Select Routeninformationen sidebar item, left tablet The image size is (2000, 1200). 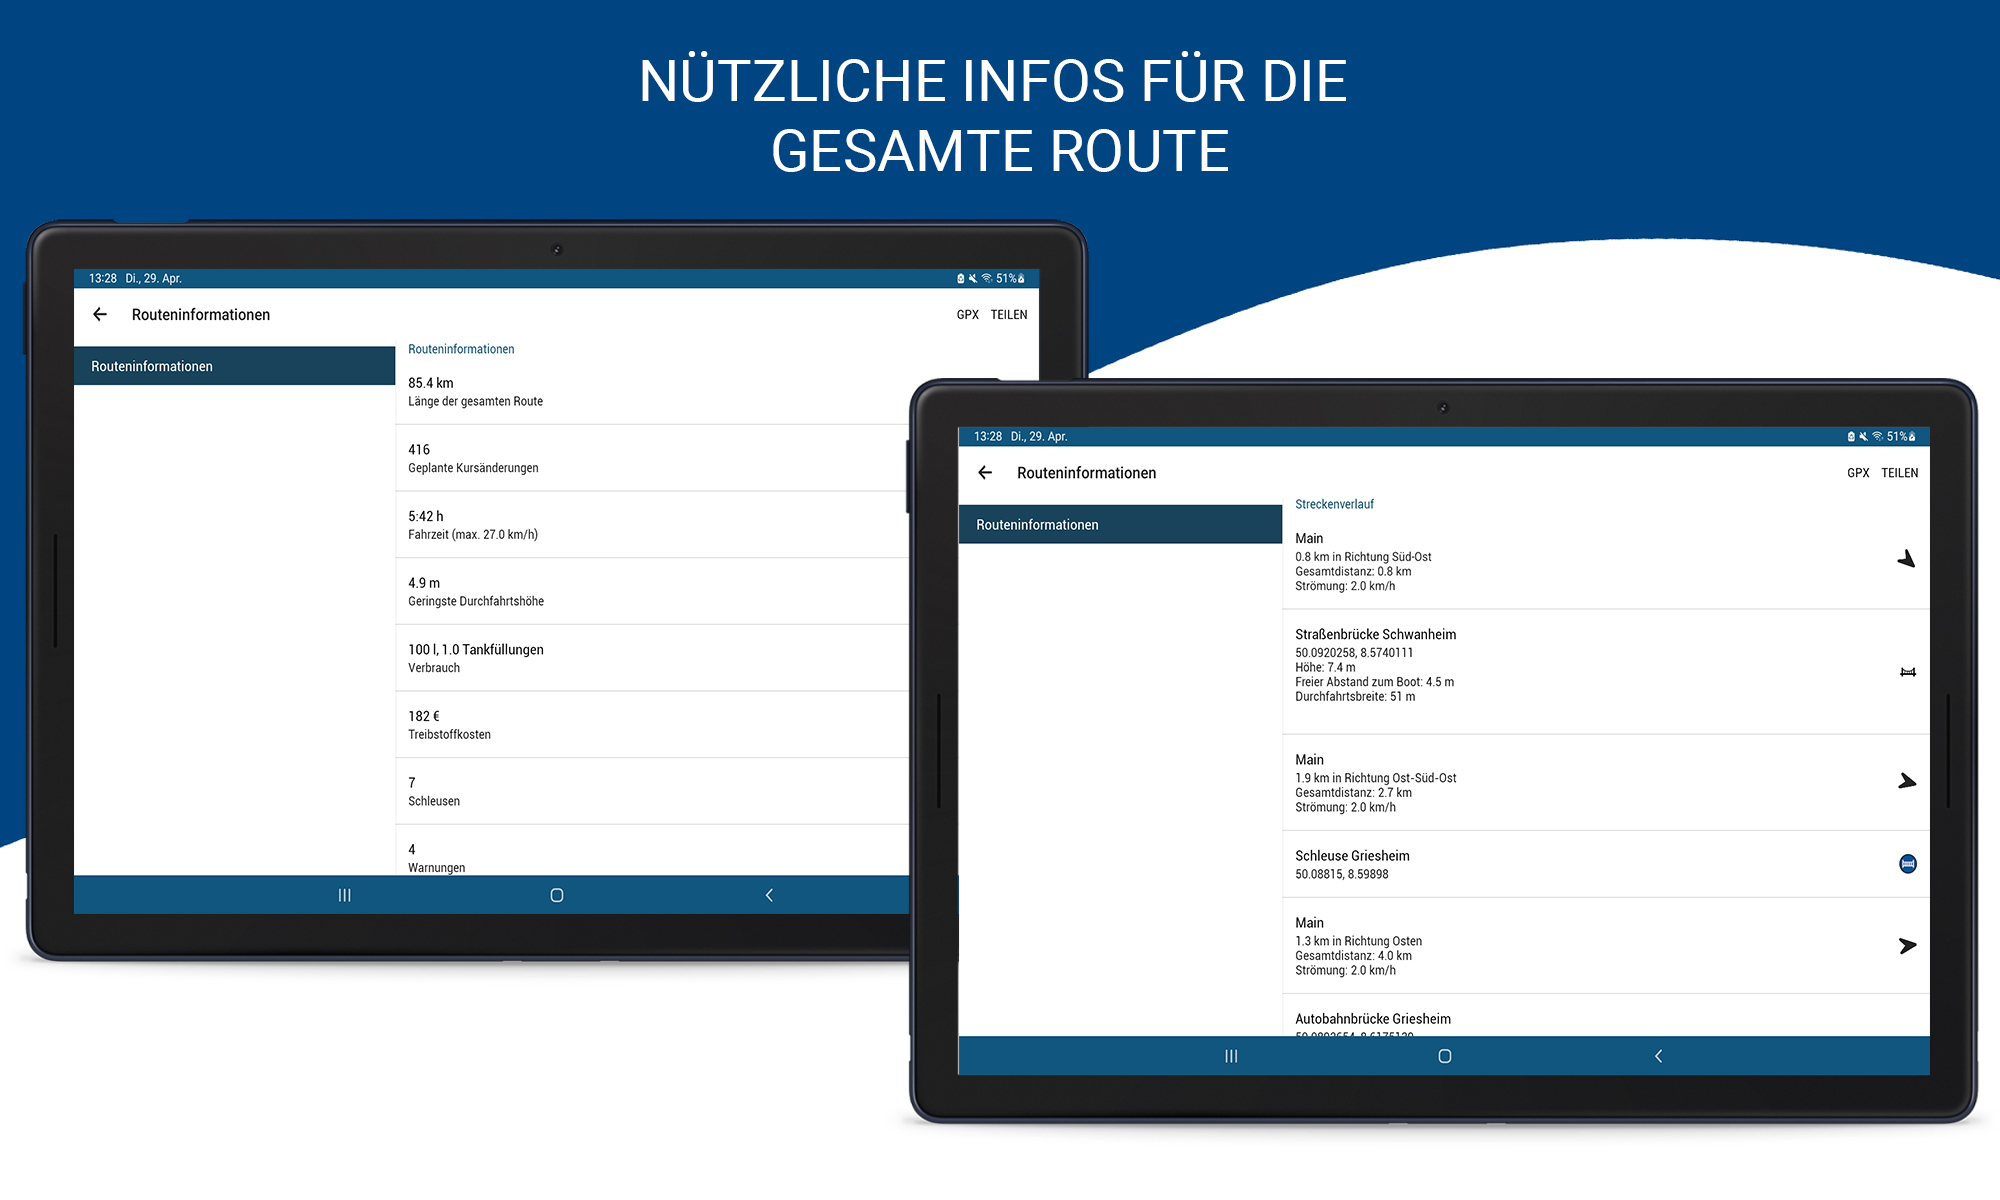[235, 366]
